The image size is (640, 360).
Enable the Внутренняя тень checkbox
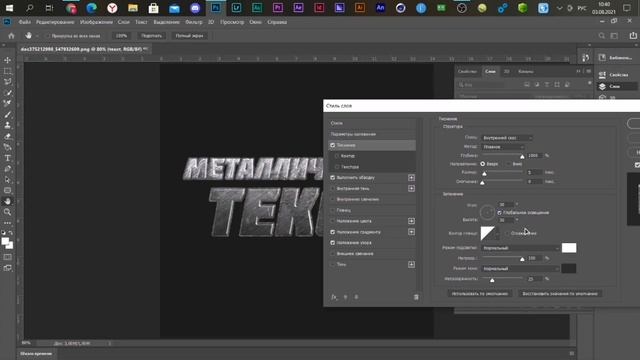coord(333,189)
